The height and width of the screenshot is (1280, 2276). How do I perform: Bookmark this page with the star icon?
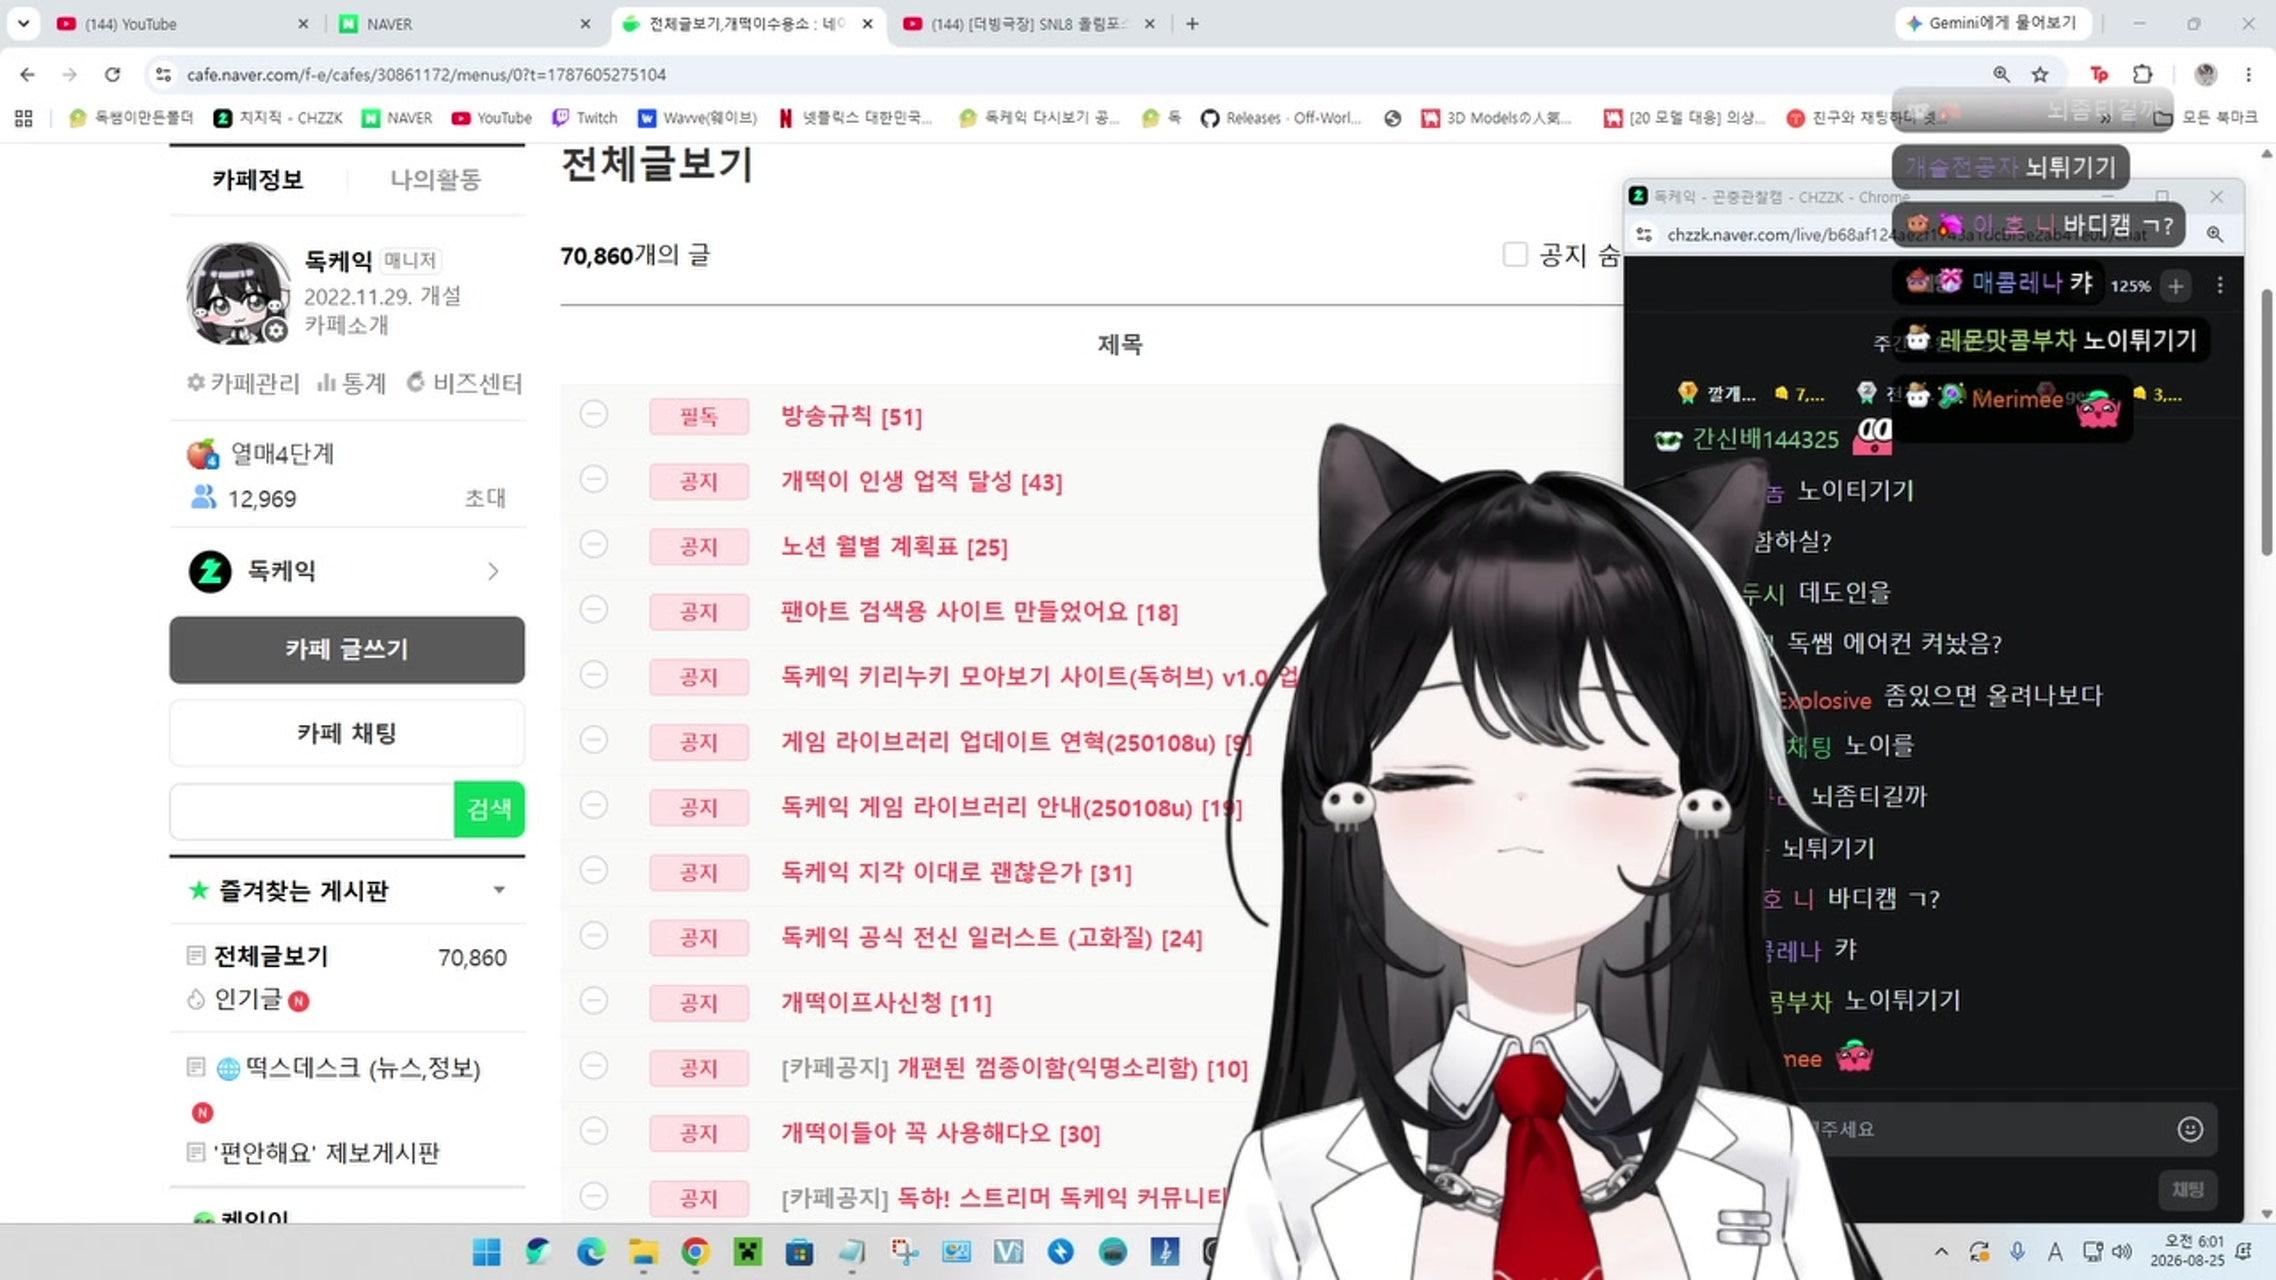tap(2040, 74)
